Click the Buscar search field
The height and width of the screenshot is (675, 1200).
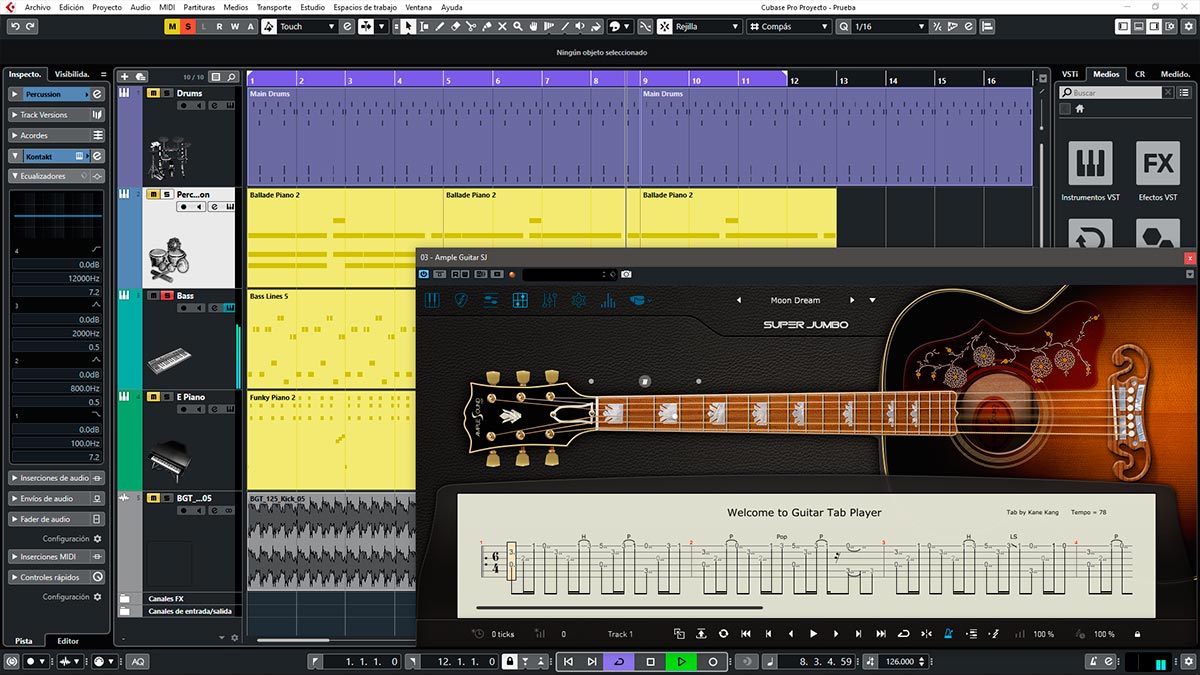click(x=1117, y=93)
